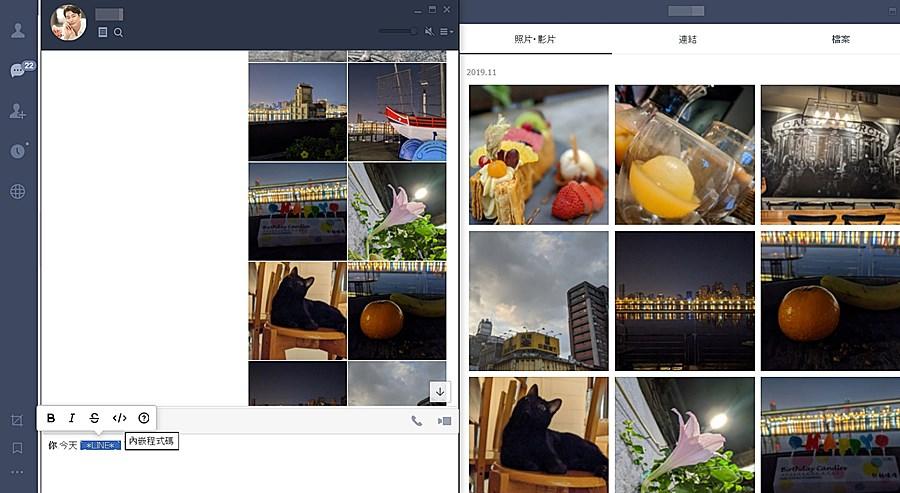Viewport: 900px width, 493px height.
Task: Toggle strikethrough formatting on selected text
Action: [x=95, y=418]
